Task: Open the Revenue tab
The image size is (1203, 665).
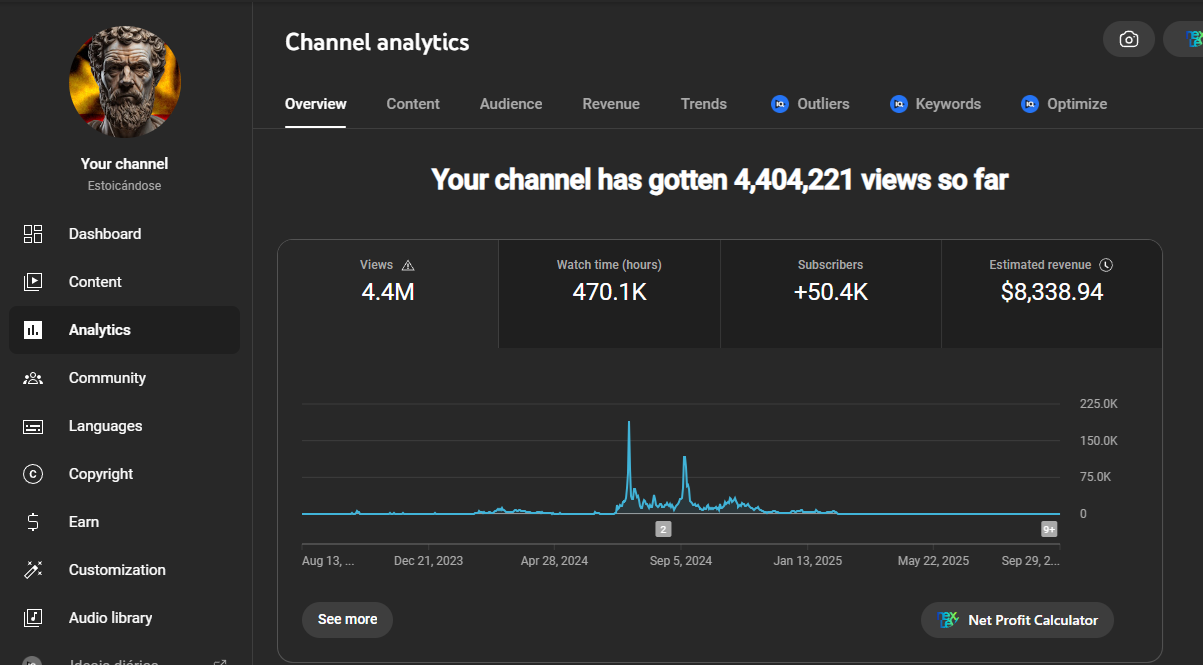Action: 611,104
